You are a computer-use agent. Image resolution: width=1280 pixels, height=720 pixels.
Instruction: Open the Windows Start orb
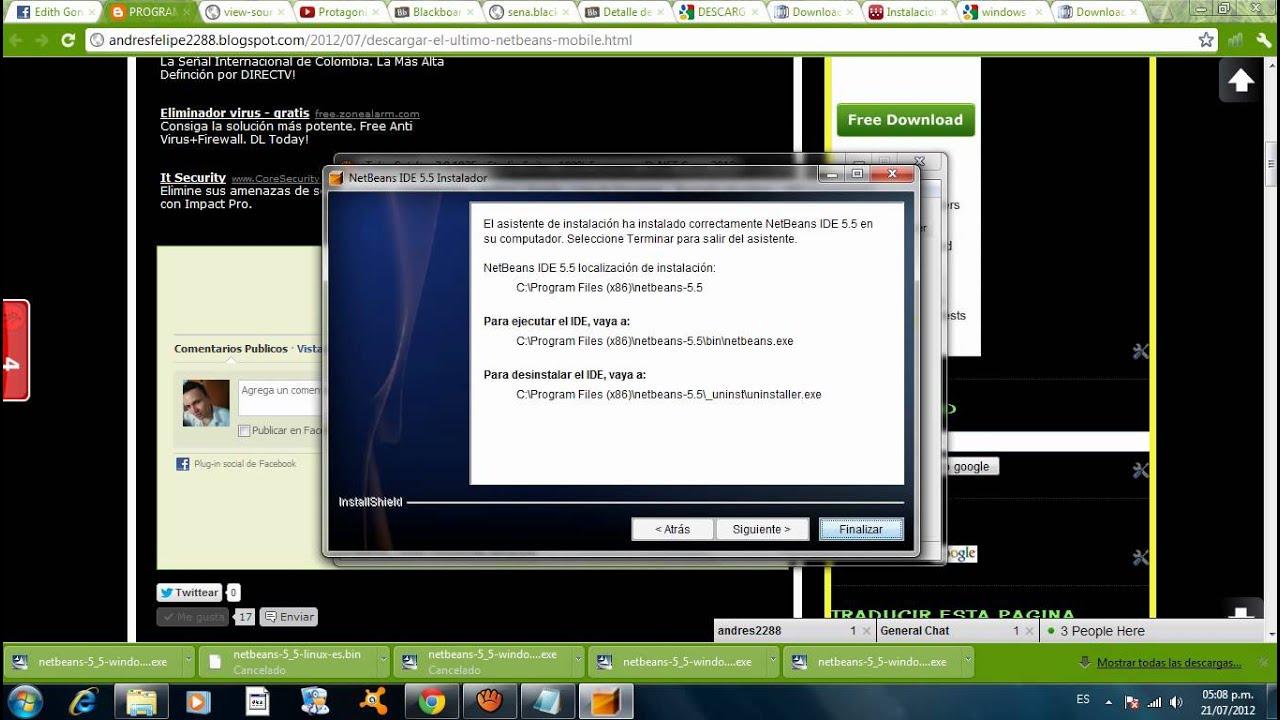24,701
